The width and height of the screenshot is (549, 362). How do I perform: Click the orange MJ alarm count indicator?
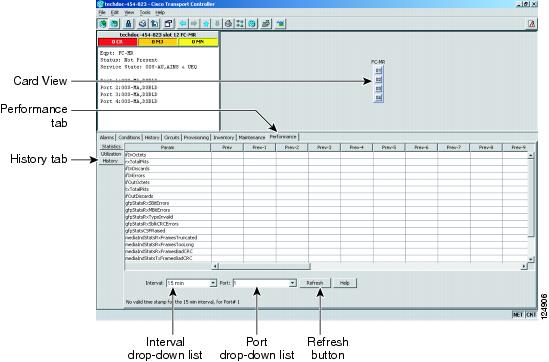(158, 42)
